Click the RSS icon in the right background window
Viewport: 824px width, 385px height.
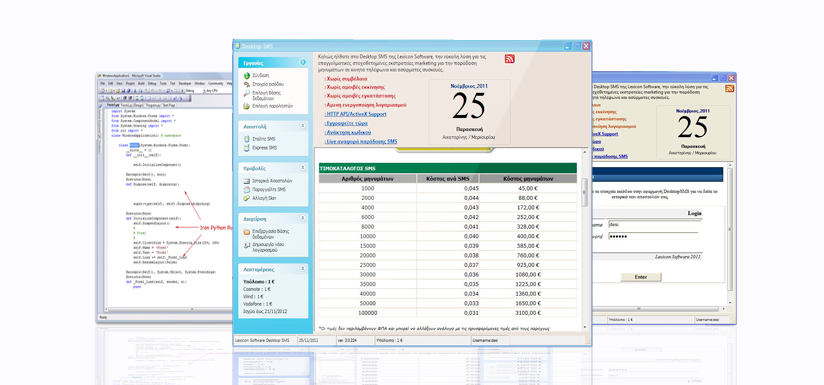730,88
